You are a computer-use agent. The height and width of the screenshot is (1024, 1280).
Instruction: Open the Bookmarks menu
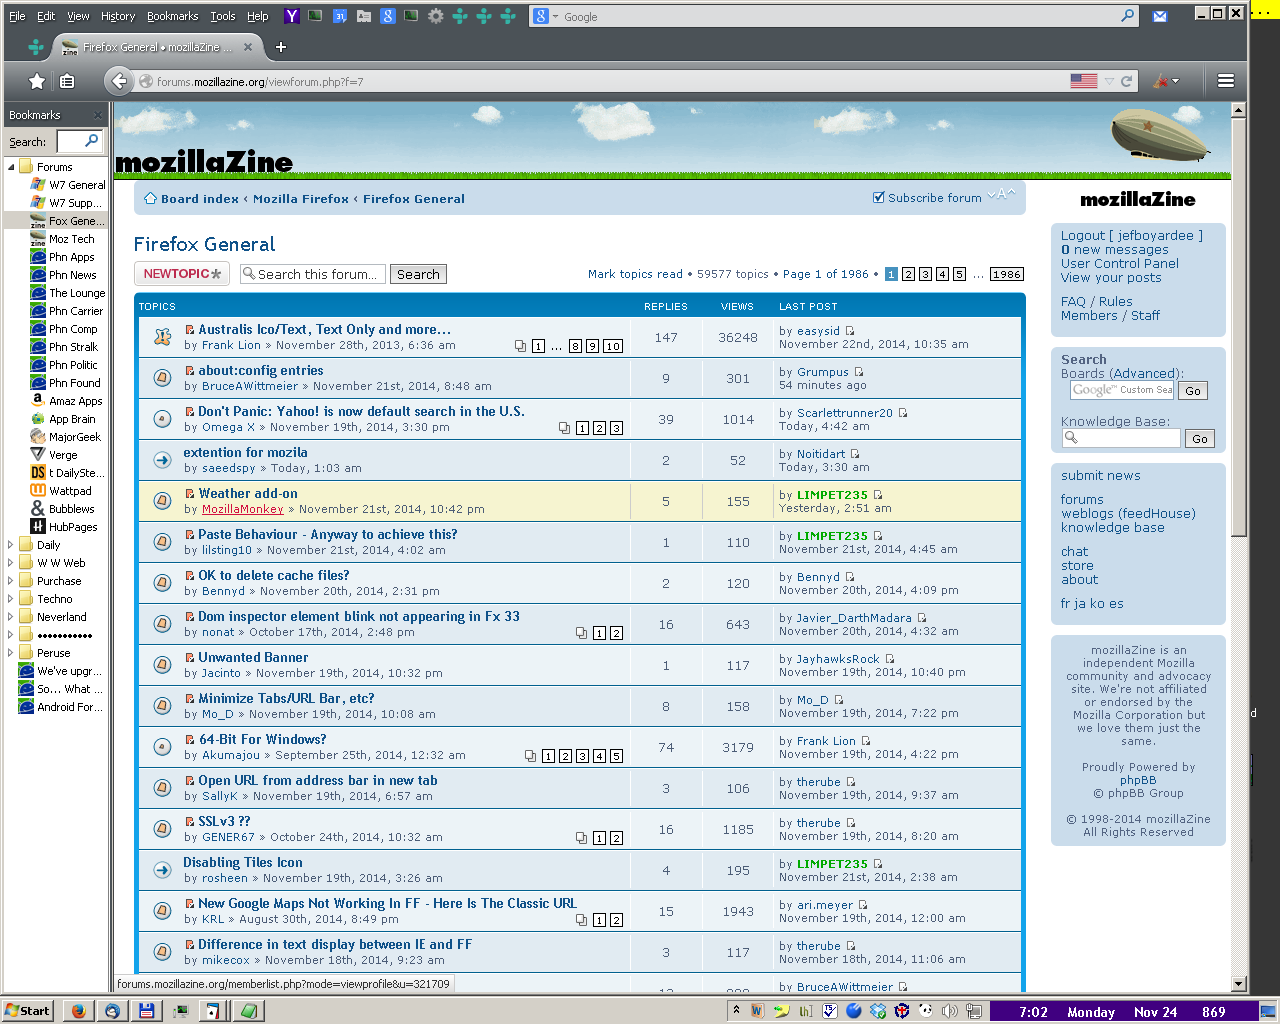pos(172,16)
